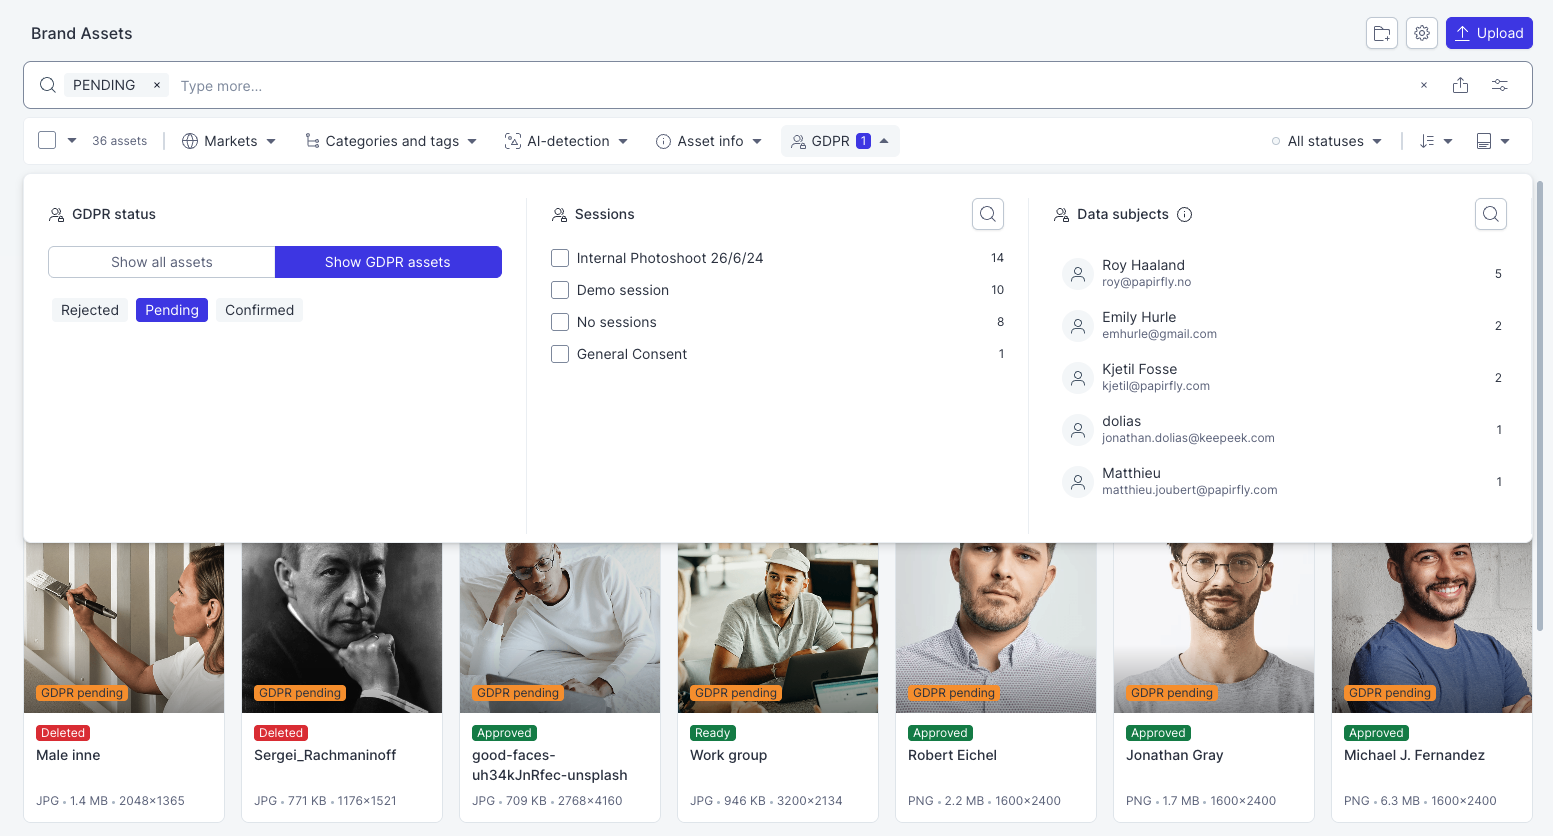The width and height of the screenshot is (1553, 836).
Task: Check the No sessions checkbox
Action: pos(560,322)
